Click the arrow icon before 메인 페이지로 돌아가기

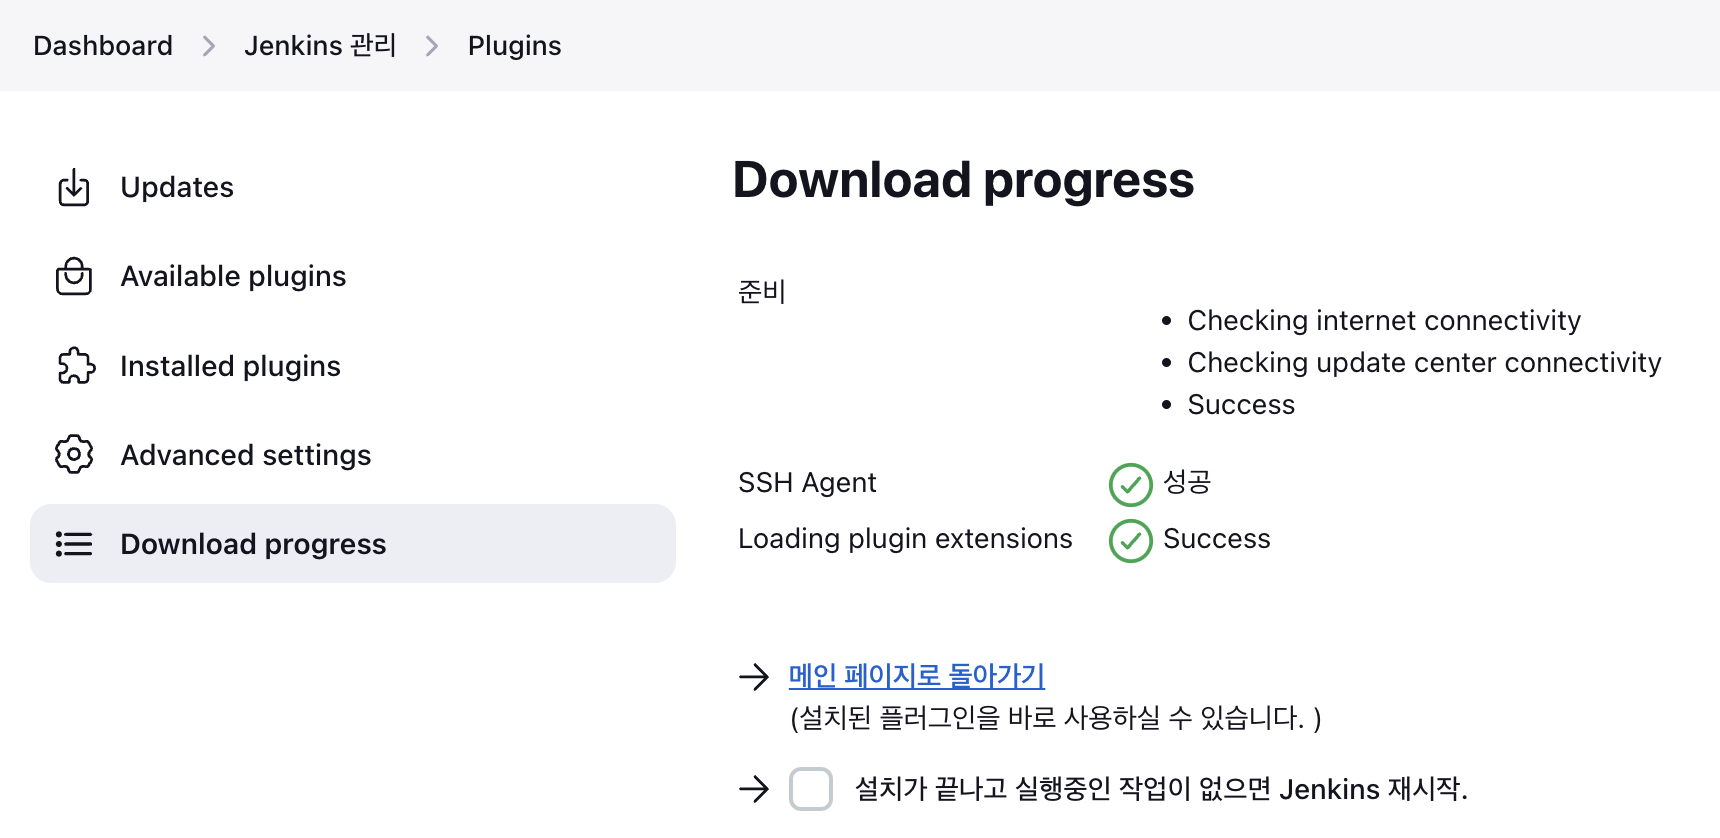(752, 678)
